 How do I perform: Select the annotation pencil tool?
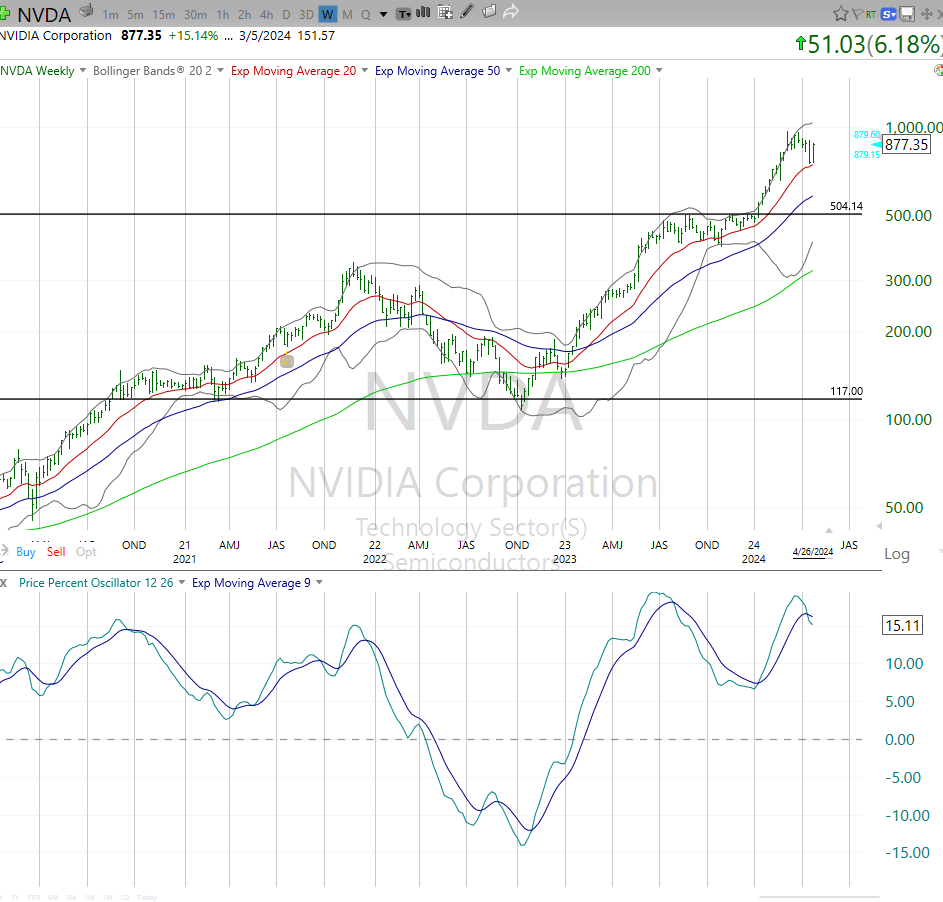[465, 12]
